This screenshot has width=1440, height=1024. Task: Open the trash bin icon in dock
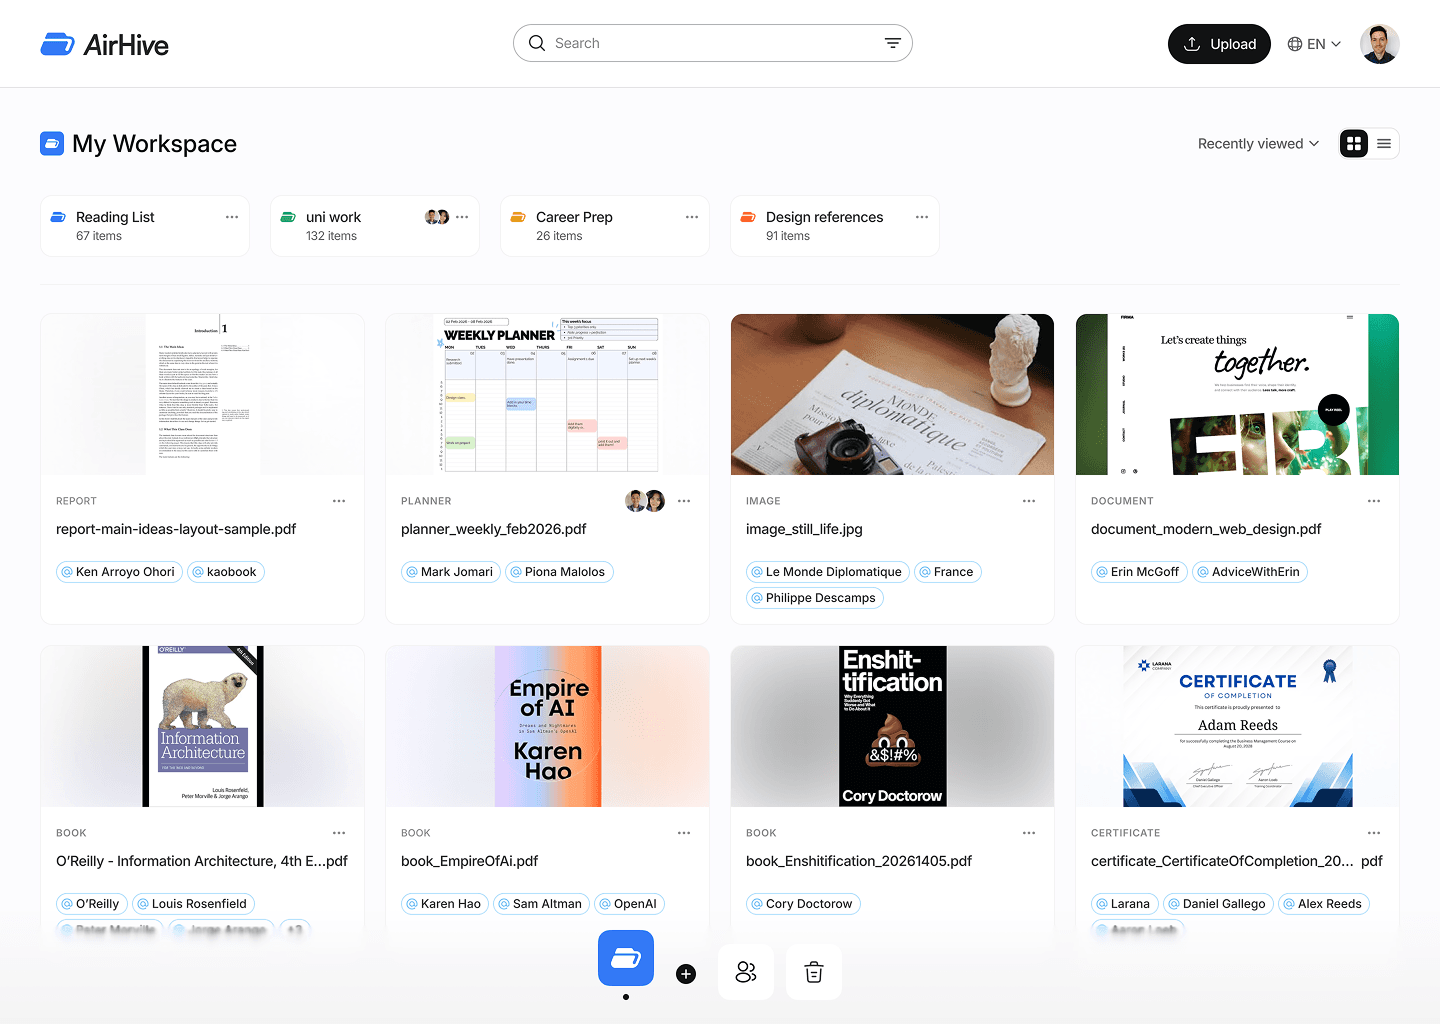coord(814,972)
